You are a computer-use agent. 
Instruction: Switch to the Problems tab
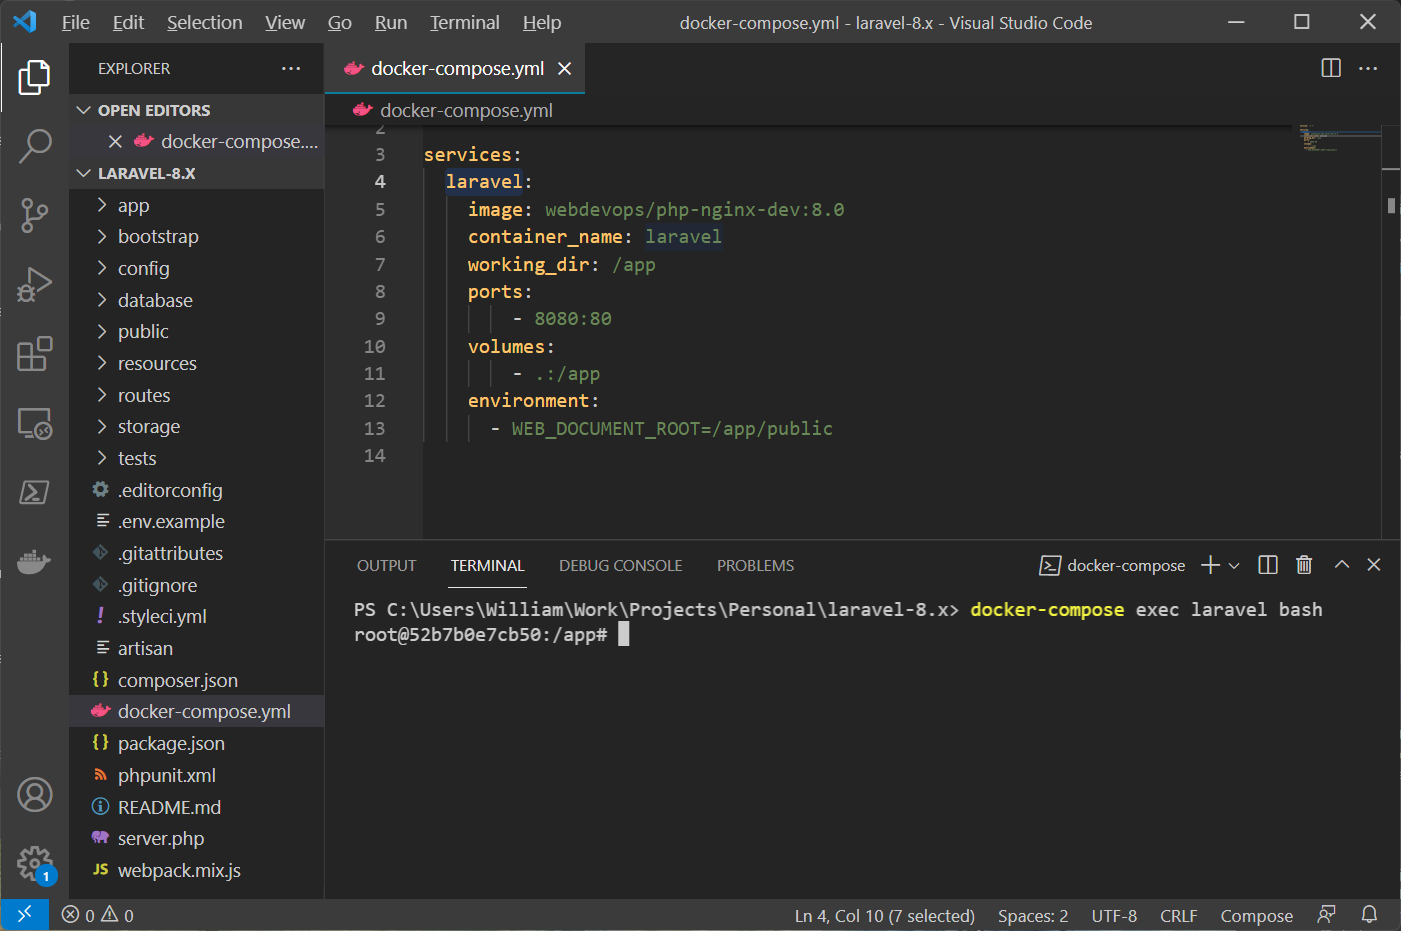[x=755, y=565]
